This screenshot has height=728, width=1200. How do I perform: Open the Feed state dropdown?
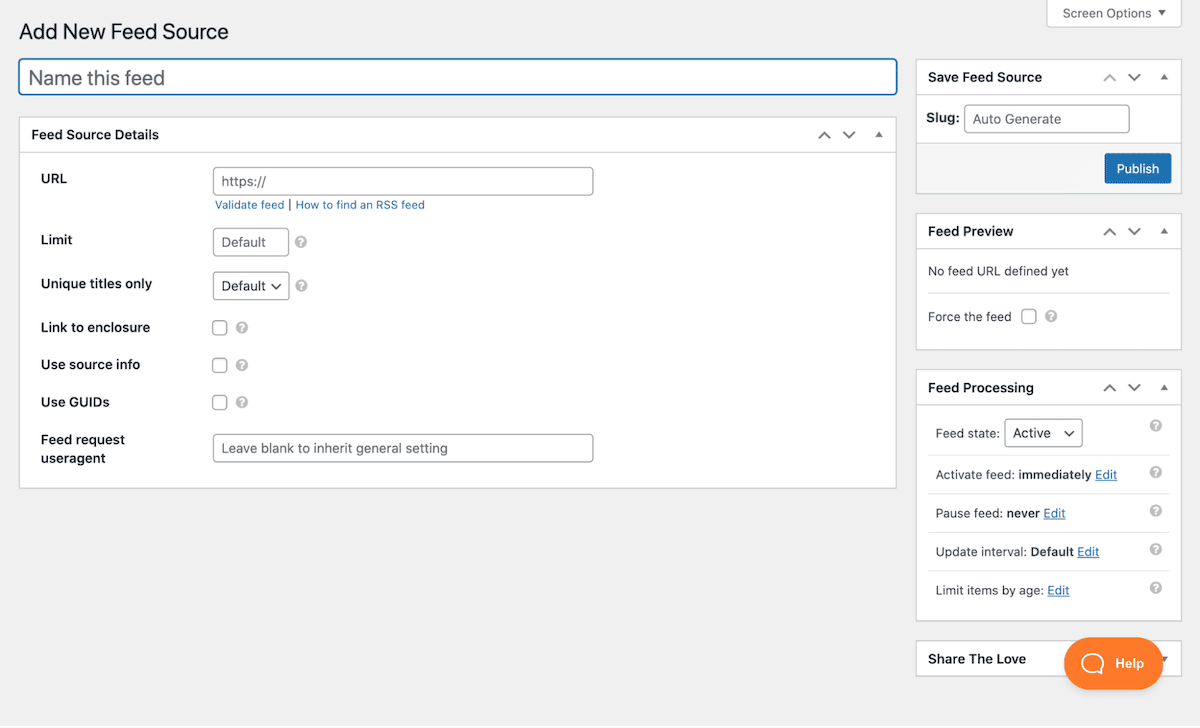point(1042,433)
